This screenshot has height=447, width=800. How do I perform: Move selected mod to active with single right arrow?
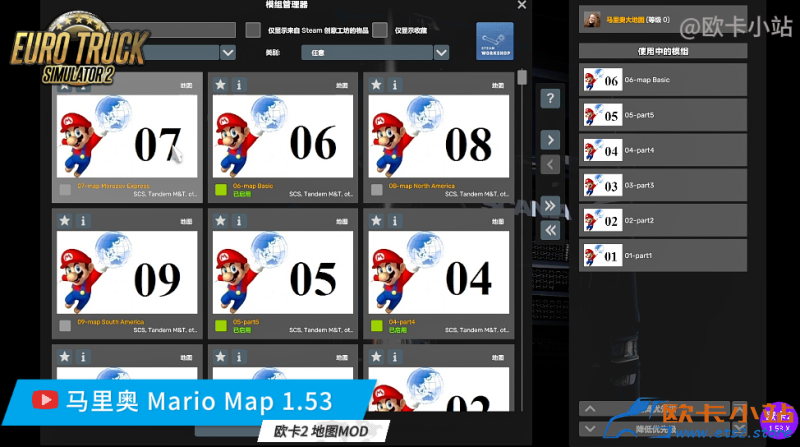click(x=550, y=140)
